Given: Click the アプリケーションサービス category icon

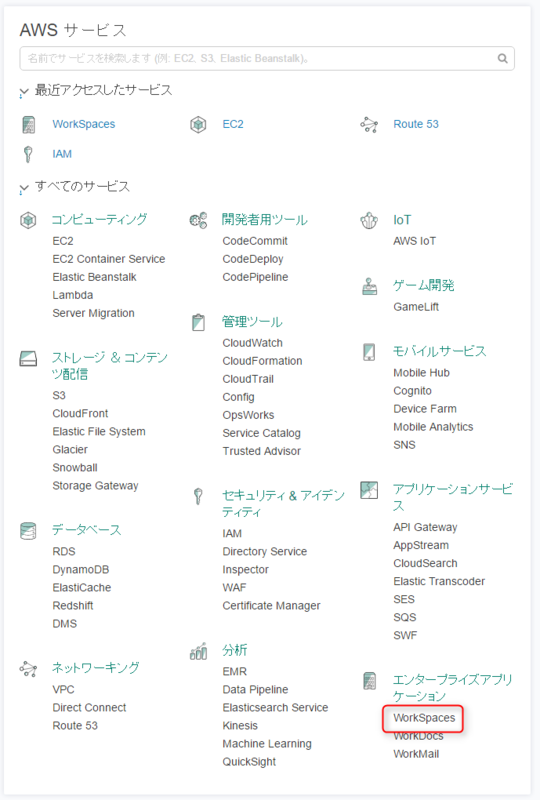Looking at the screenshot, I should point(369,490).
